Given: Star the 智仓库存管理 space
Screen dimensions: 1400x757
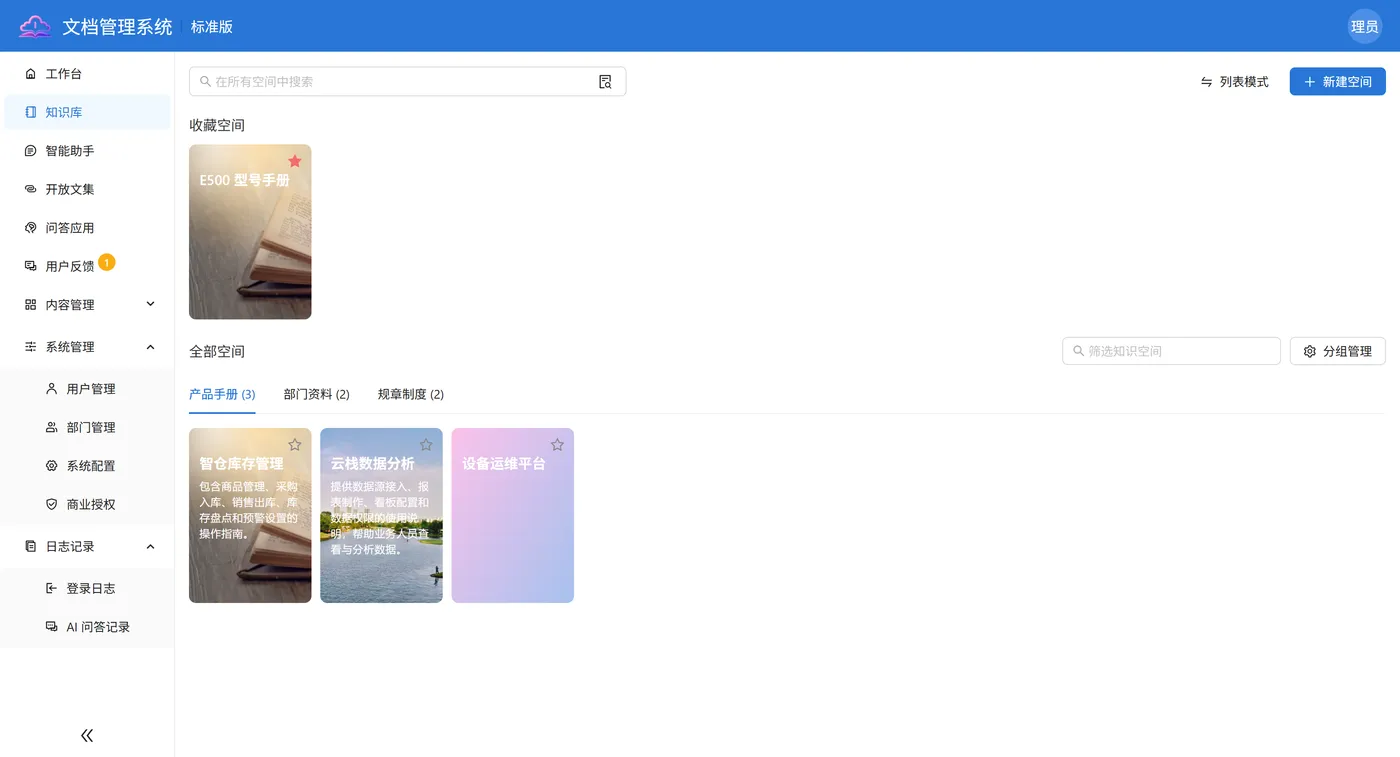Looking at the screenshot, I should coord(295,445).
